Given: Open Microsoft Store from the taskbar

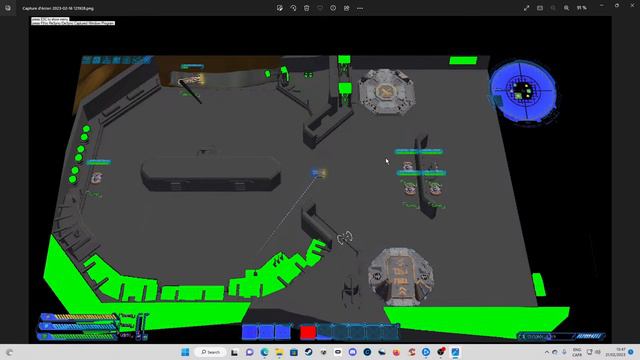Looking at the screenshot, I should click(x=294, y=352).
